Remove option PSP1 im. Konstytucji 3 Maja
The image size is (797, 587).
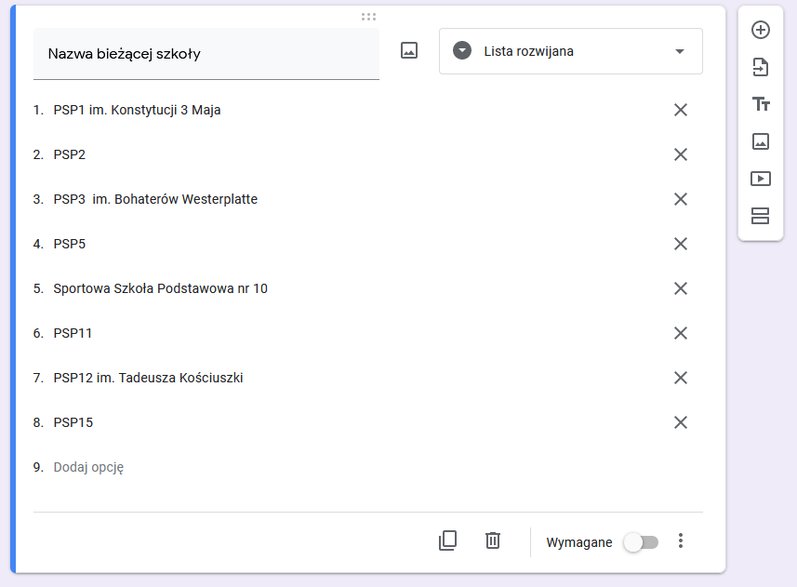(x=681, y=110)
